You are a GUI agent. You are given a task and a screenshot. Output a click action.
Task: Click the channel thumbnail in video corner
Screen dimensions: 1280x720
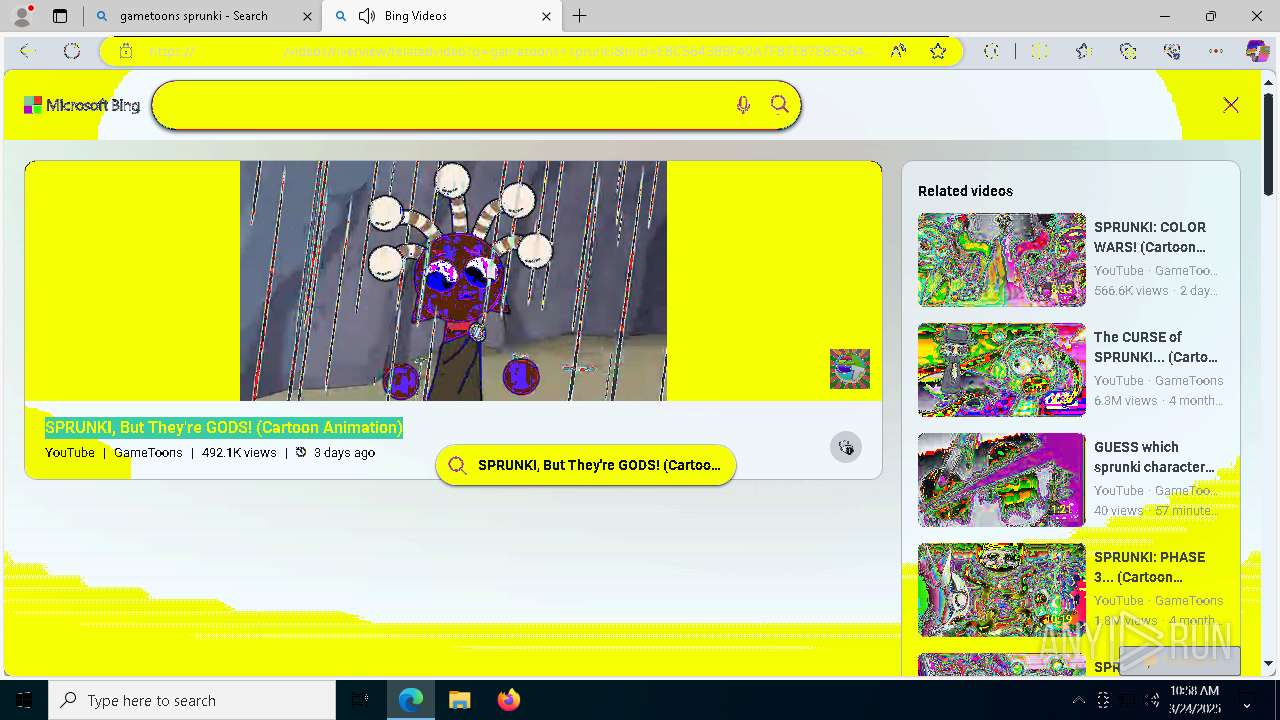(x=850, y=369)
